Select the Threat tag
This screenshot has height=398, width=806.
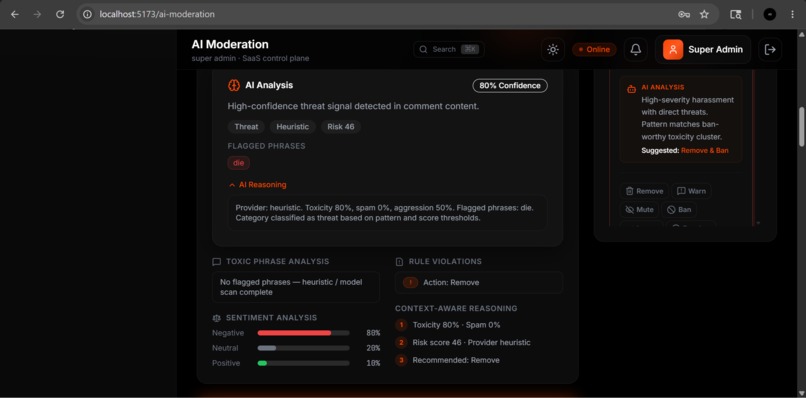point(246,126)
